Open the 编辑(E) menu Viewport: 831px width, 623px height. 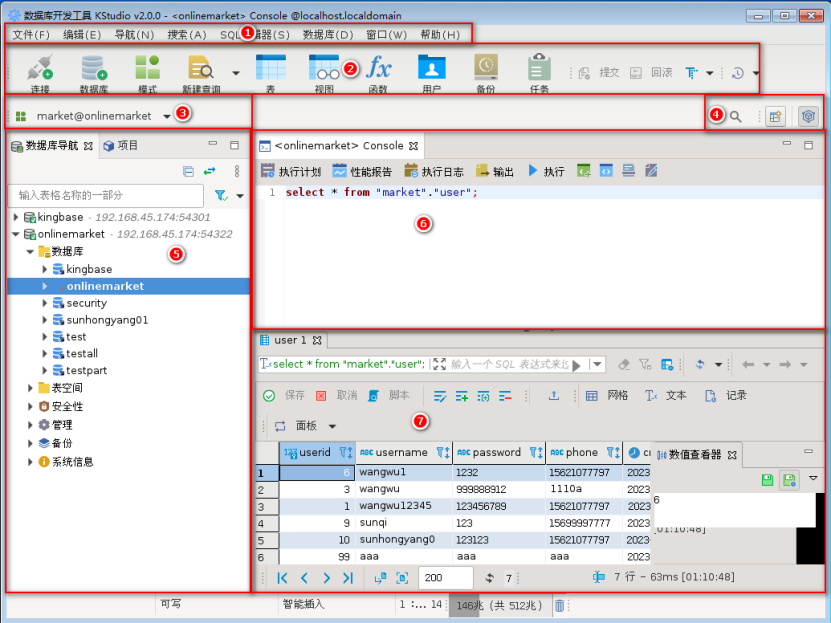[82, 35]
